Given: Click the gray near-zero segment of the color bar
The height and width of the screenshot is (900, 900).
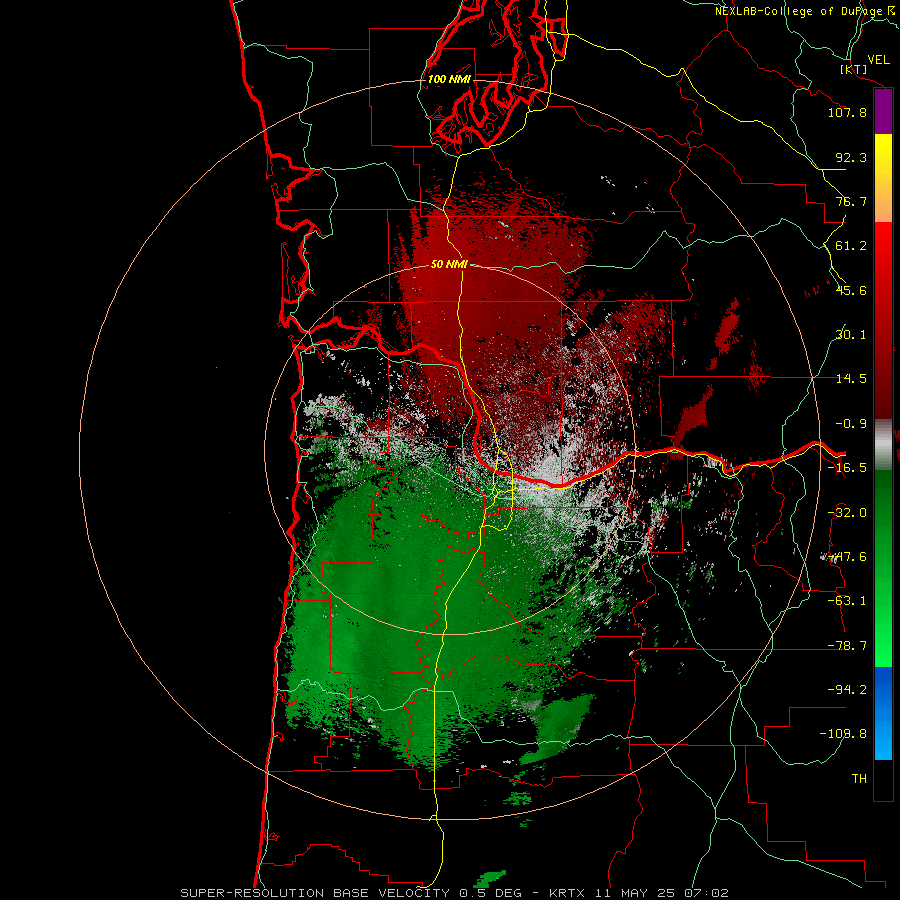Looking at the screenshot, I should pyautogui.click(x=883, y=444).
